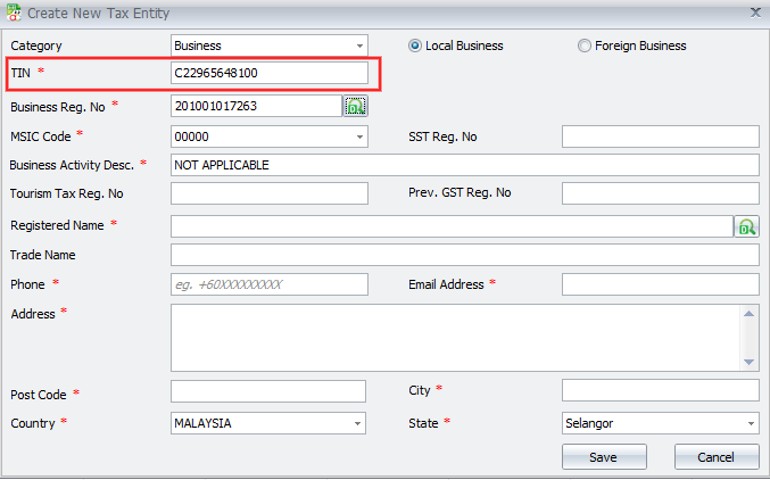This screenshot has width=770, height=480.
Task: Click the Post Code field
Action: point(268,391)
